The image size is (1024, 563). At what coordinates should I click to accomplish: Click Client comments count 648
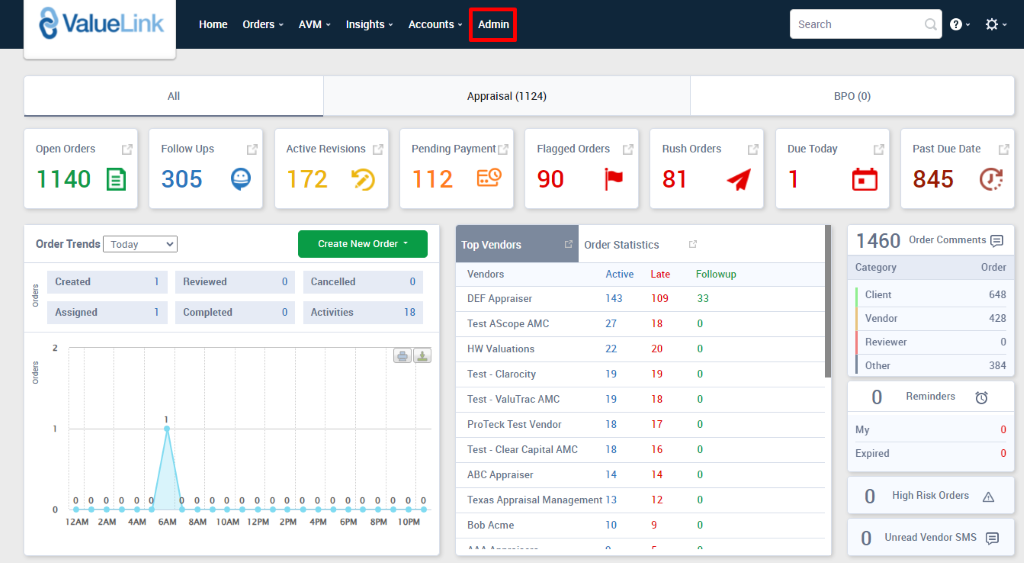(x=997, y=295)
